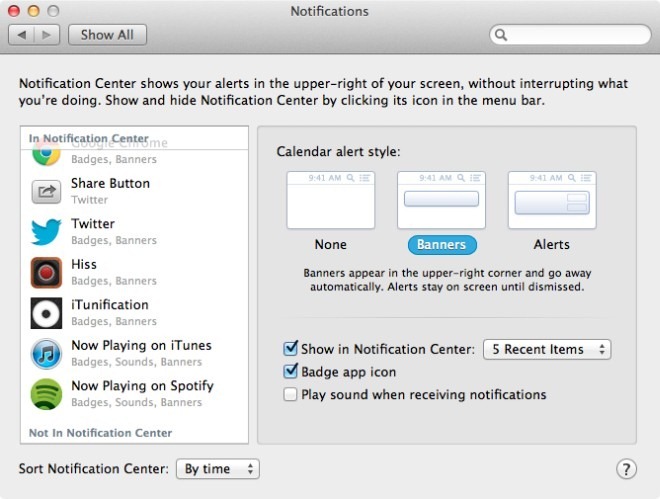Click the Notifications window title

(x=330, y=11)
